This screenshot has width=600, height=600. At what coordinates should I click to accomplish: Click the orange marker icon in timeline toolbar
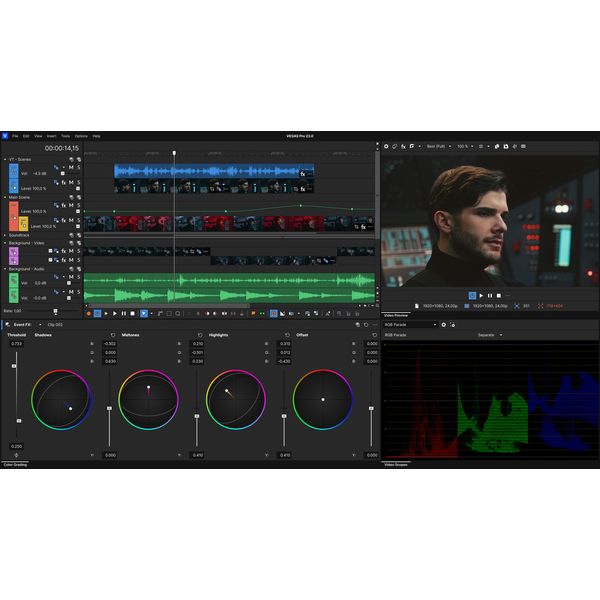pyautogui.click(x=253, y=314)
